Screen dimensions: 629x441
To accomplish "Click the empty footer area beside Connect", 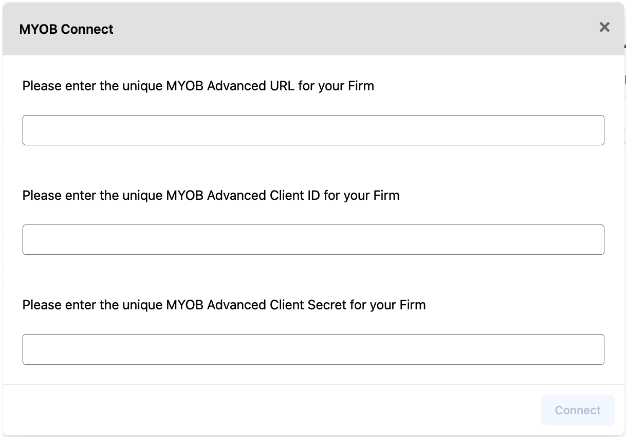I will (x=271, y=410).
